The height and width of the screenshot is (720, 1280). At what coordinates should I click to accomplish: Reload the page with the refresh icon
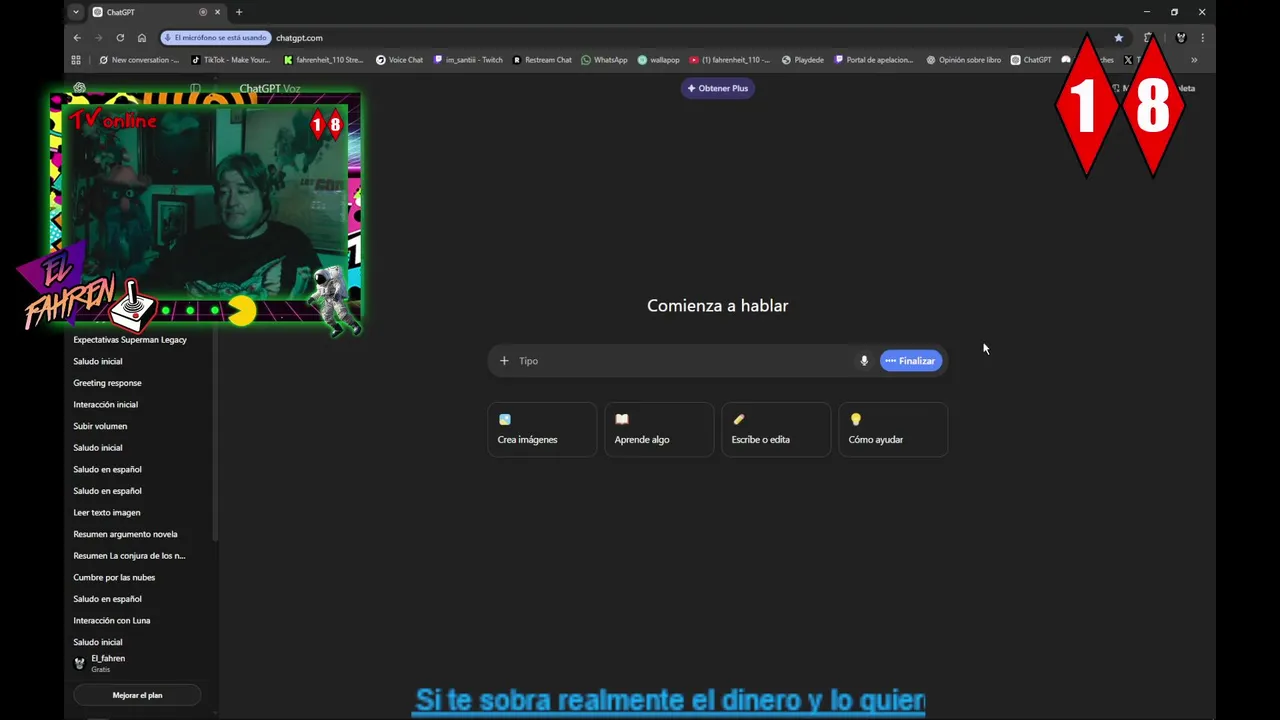pos(120,38)
